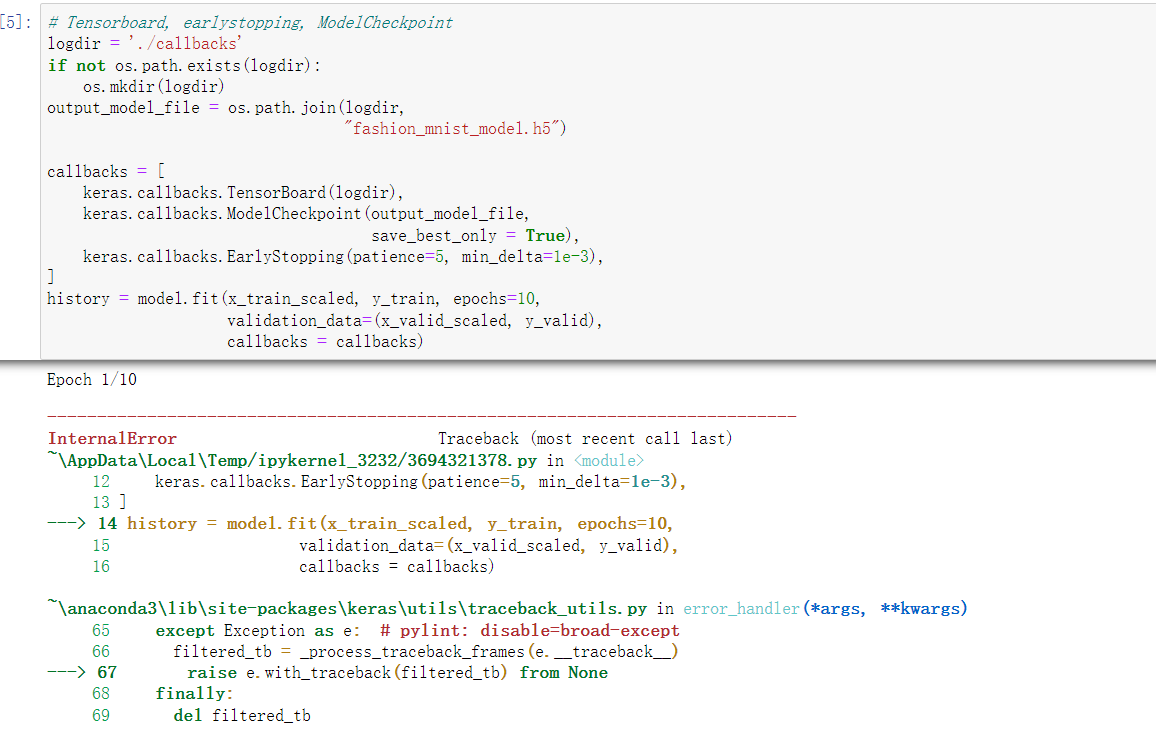Click the arrow-marked traceback line 14
The width and height of the screenshot is (1156, 747).
pyautogui.click(x=360, y=524)
